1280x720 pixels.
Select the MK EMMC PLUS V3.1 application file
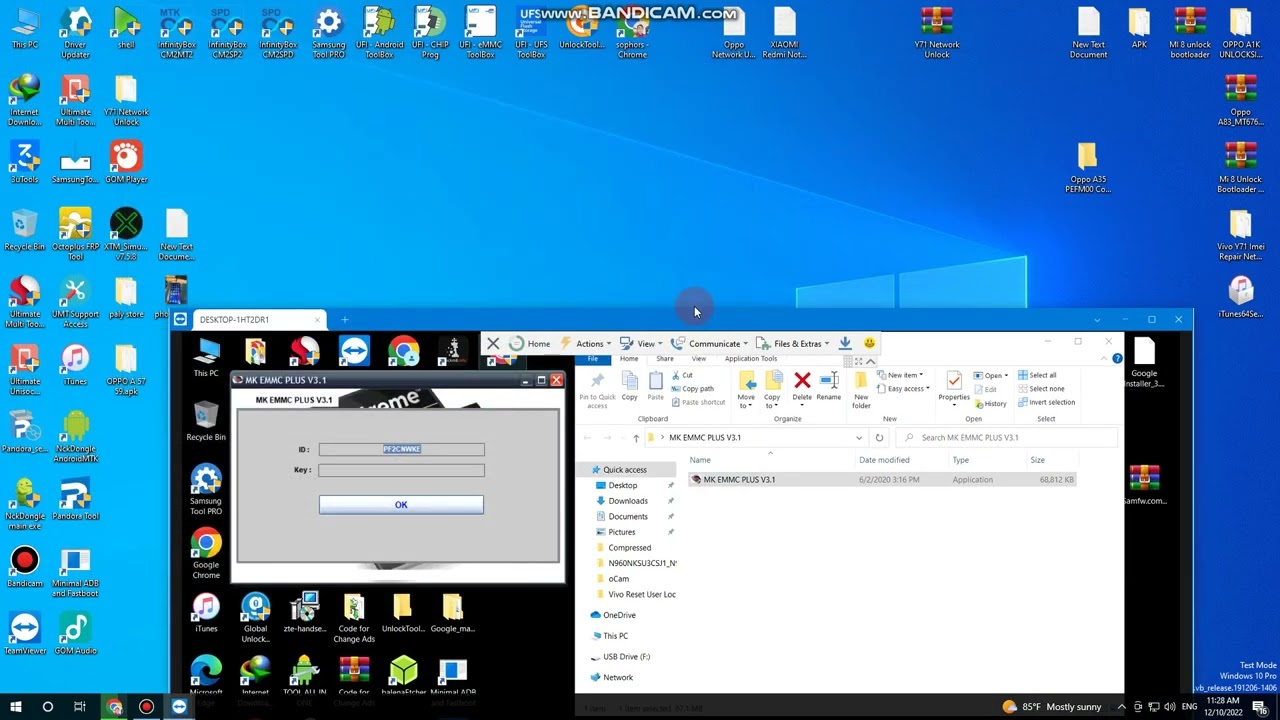(x=880, y=479)
